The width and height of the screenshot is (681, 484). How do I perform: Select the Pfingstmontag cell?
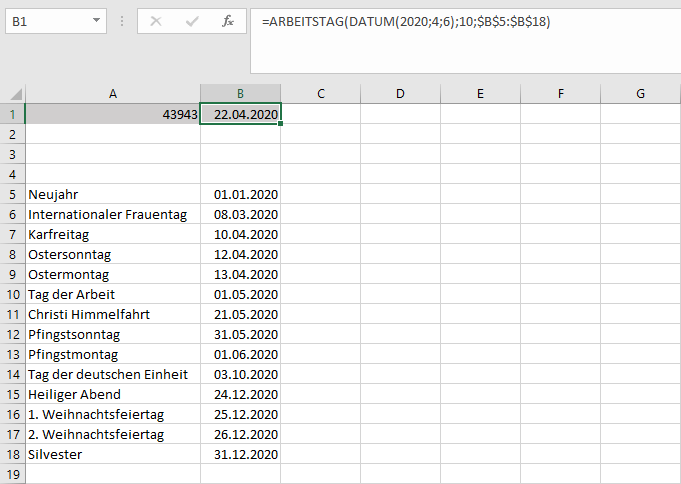(x=113, y=354)
